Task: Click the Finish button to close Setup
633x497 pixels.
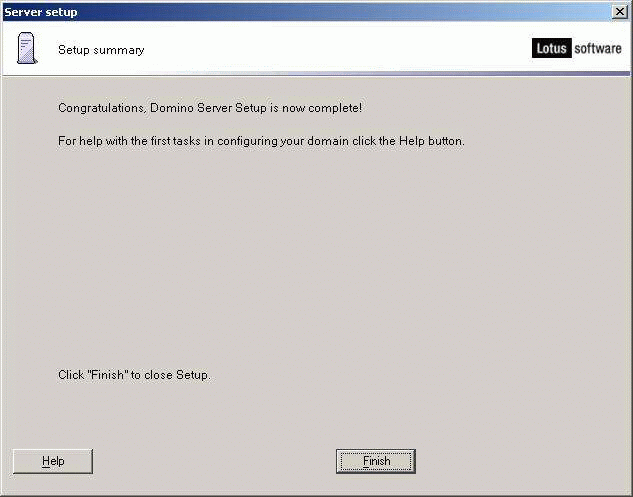Action: click(x=375, y=461)
